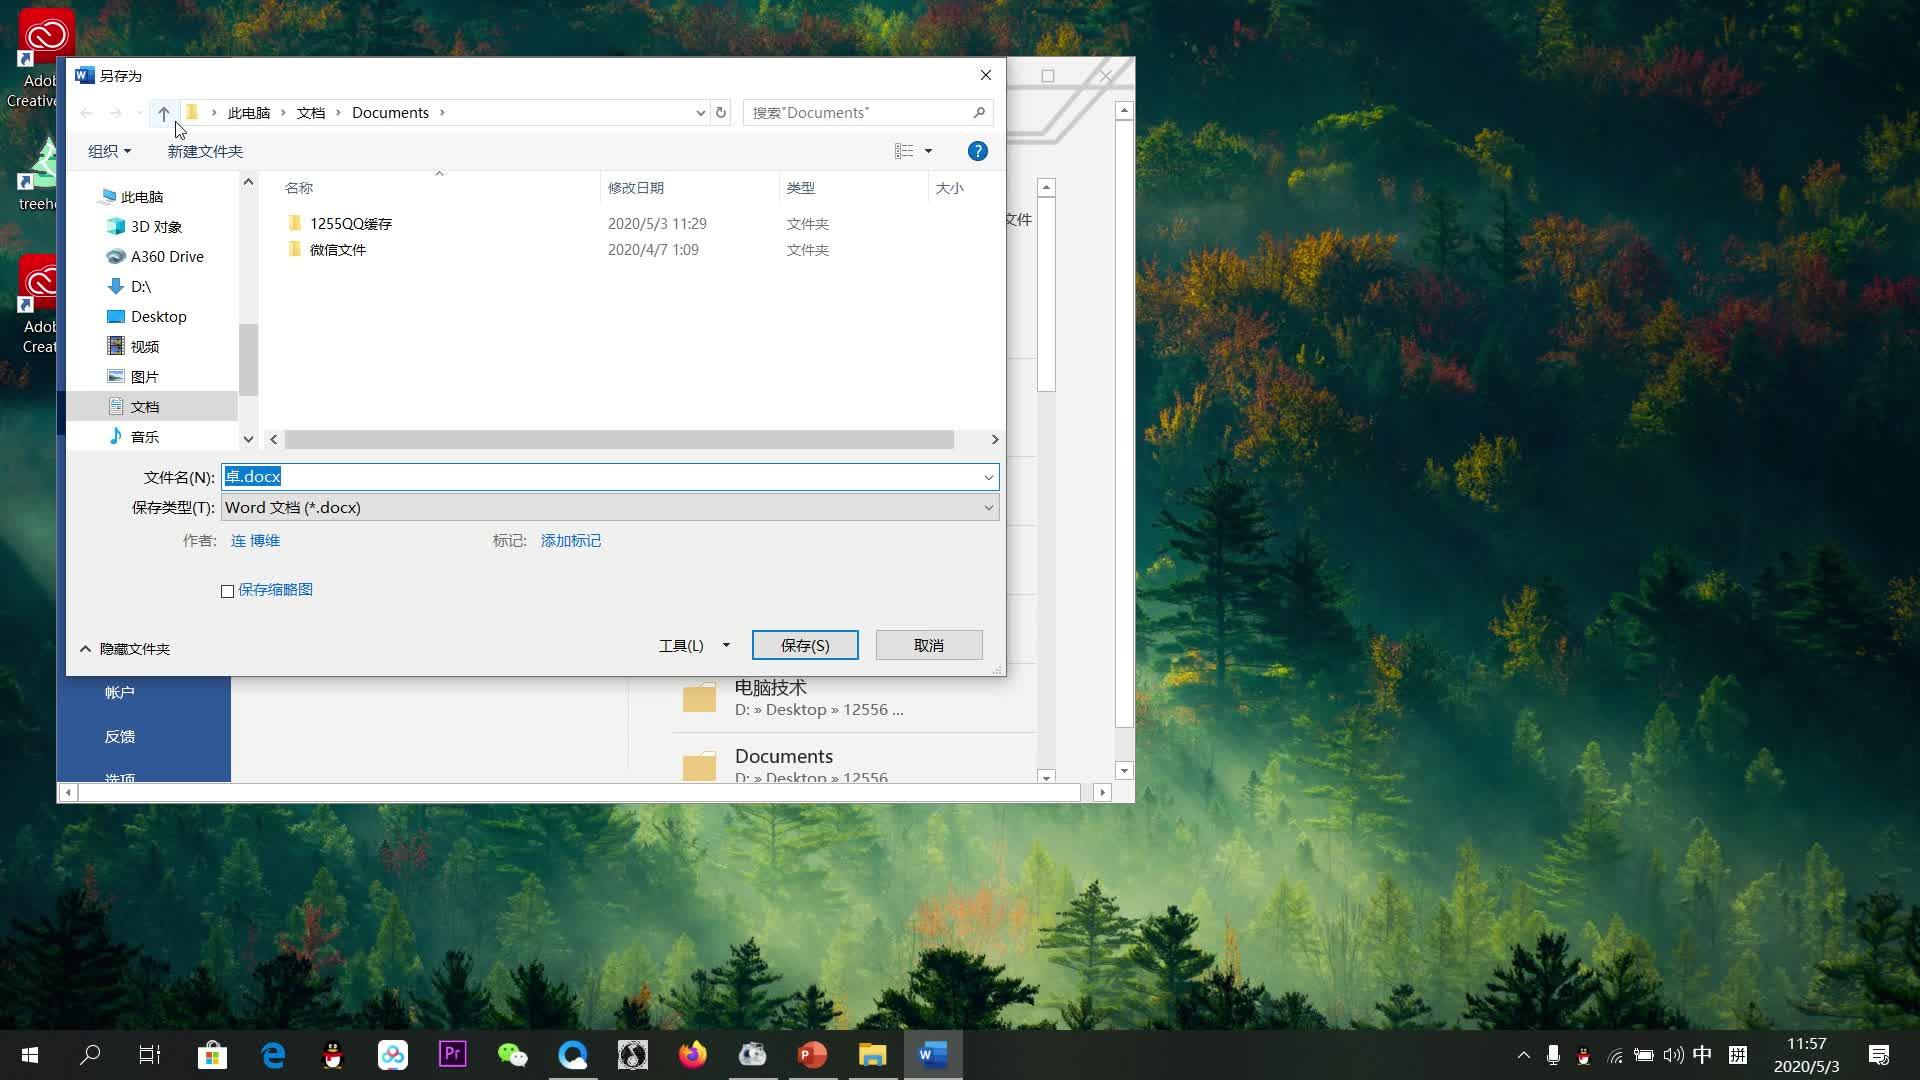1920x1080 pixels.
Task: Open the view options dropdown arrow
Action: click(x=928, y=151)
